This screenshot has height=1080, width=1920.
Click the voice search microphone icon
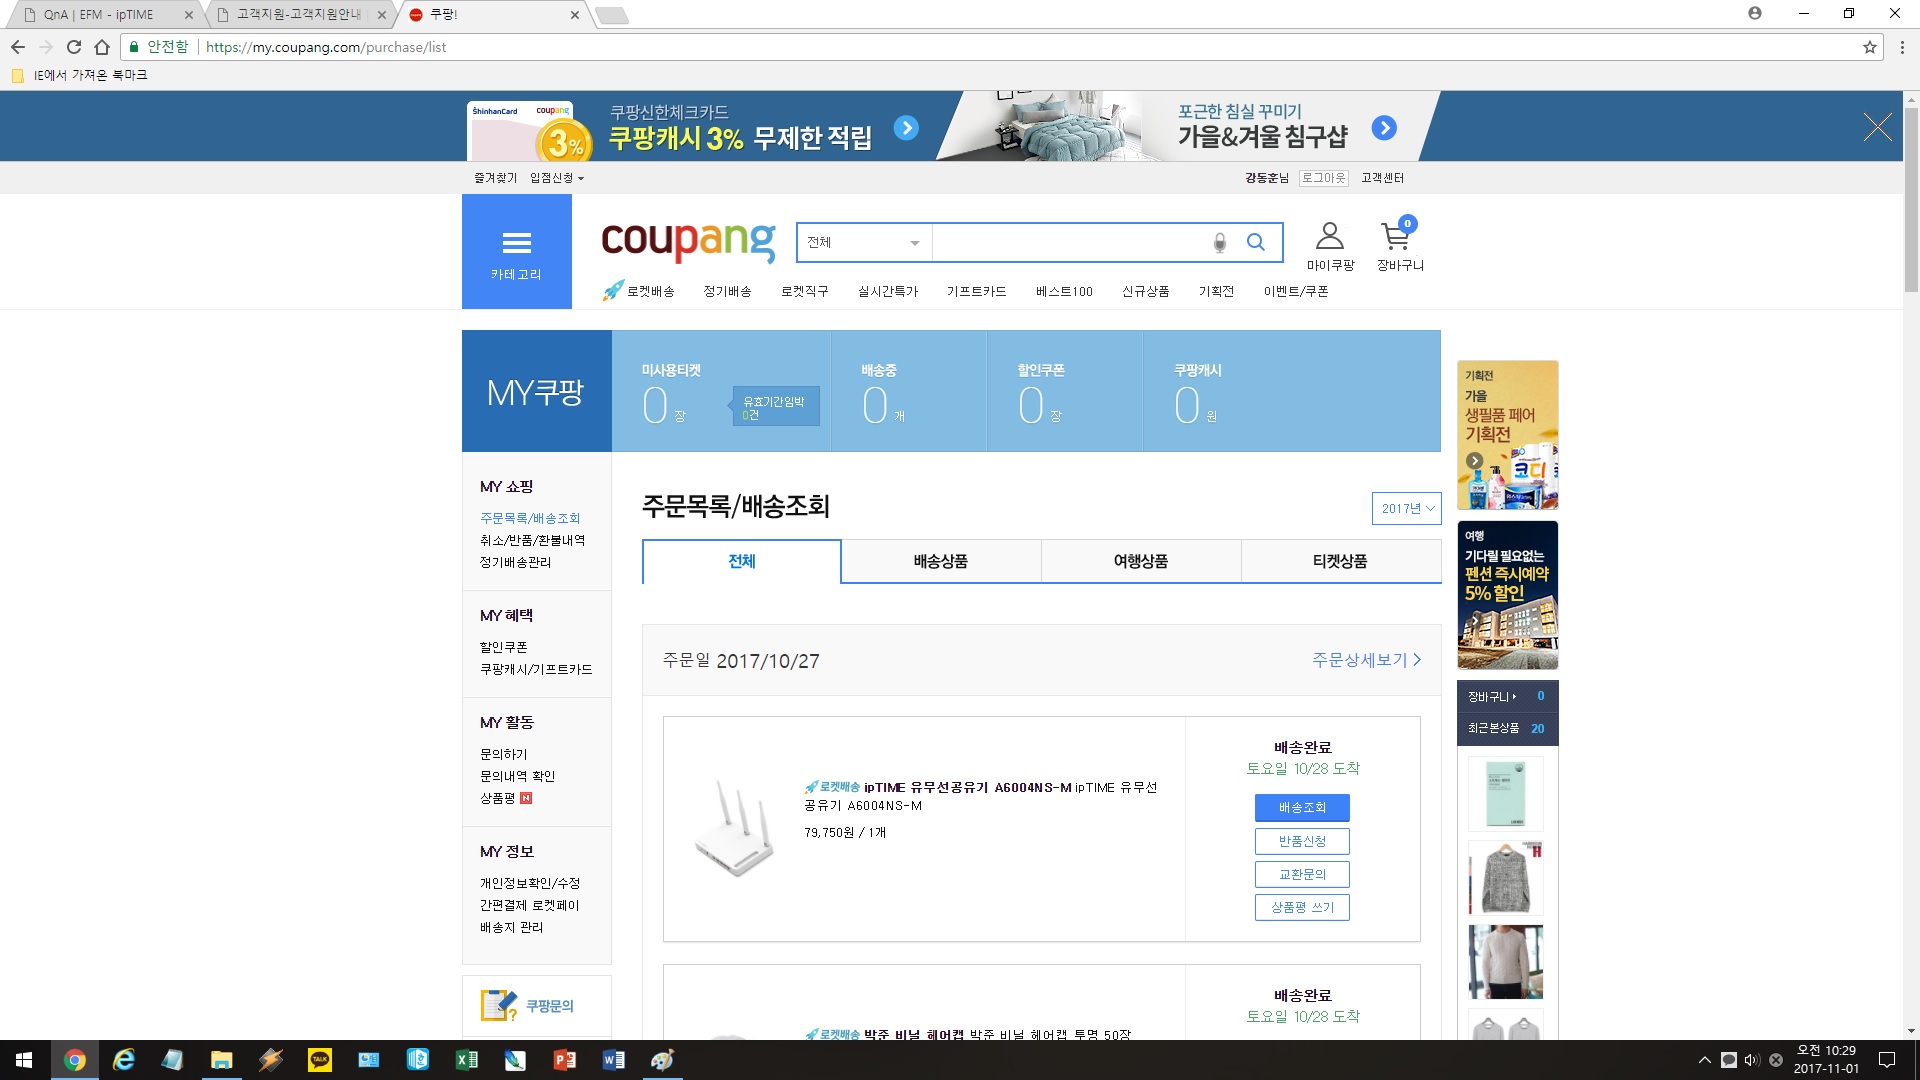coord(1219,243)
